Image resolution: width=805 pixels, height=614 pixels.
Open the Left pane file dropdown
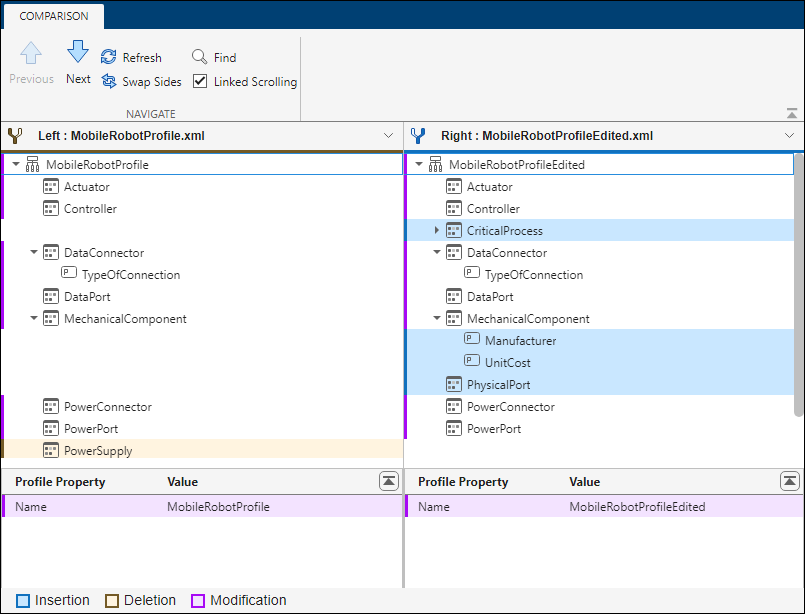point(389,135)
